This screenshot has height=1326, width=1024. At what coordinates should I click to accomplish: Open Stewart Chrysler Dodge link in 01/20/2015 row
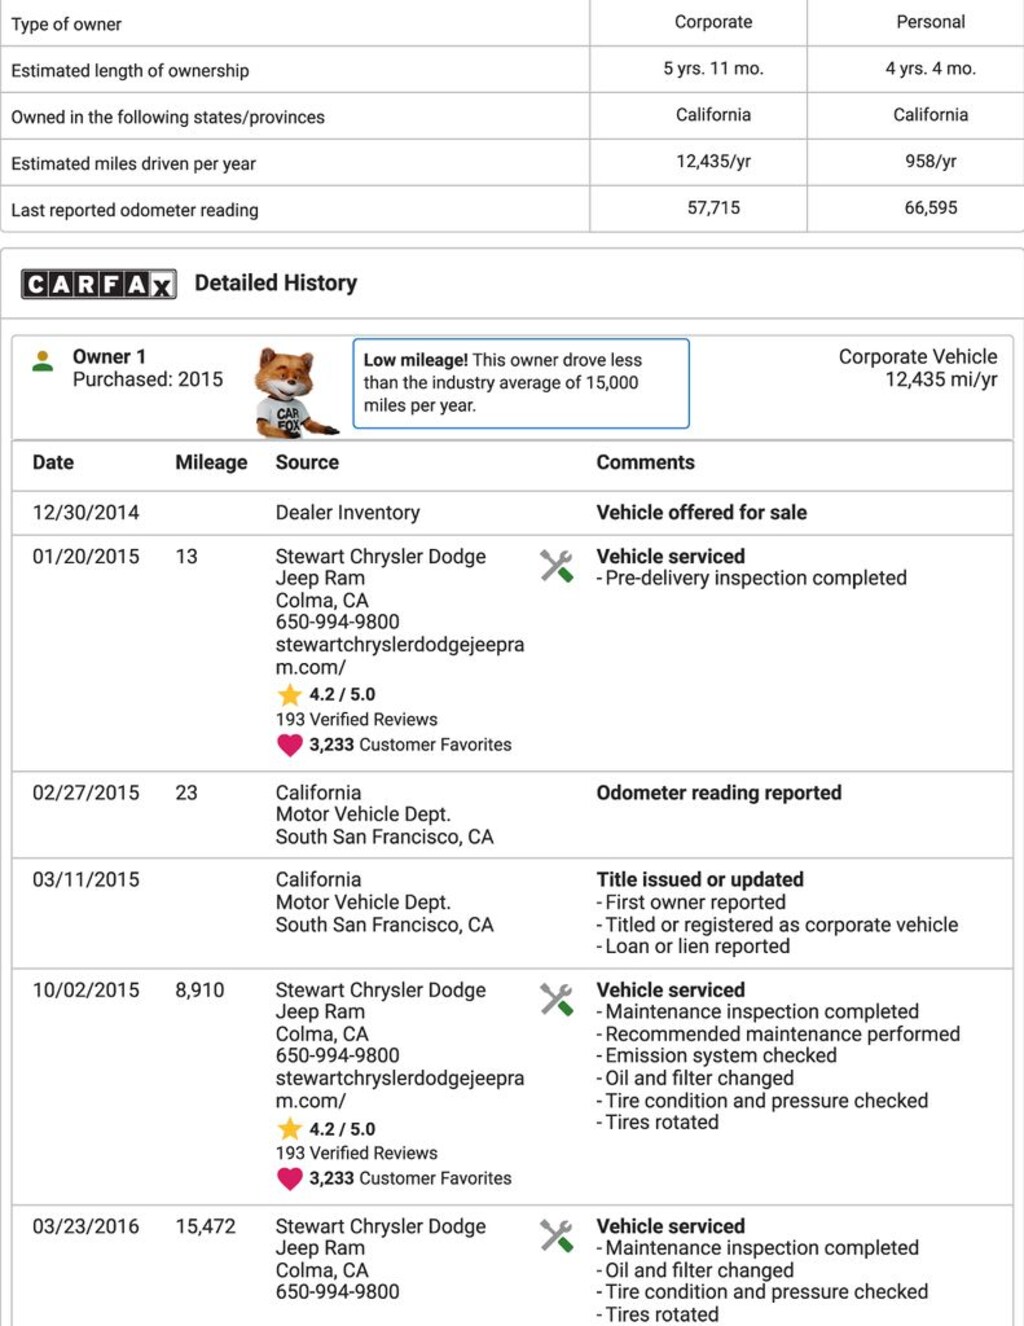380,567
